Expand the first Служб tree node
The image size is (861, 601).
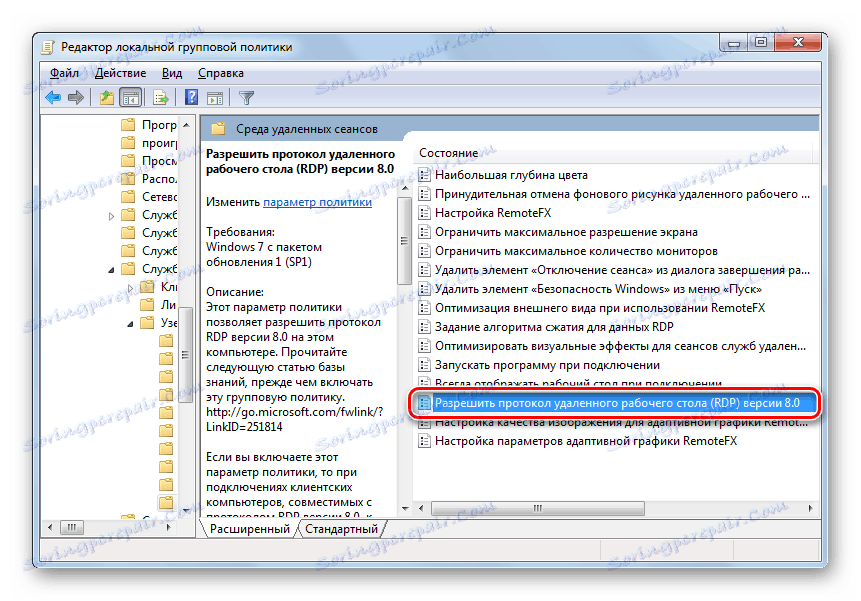pos(111,216)
